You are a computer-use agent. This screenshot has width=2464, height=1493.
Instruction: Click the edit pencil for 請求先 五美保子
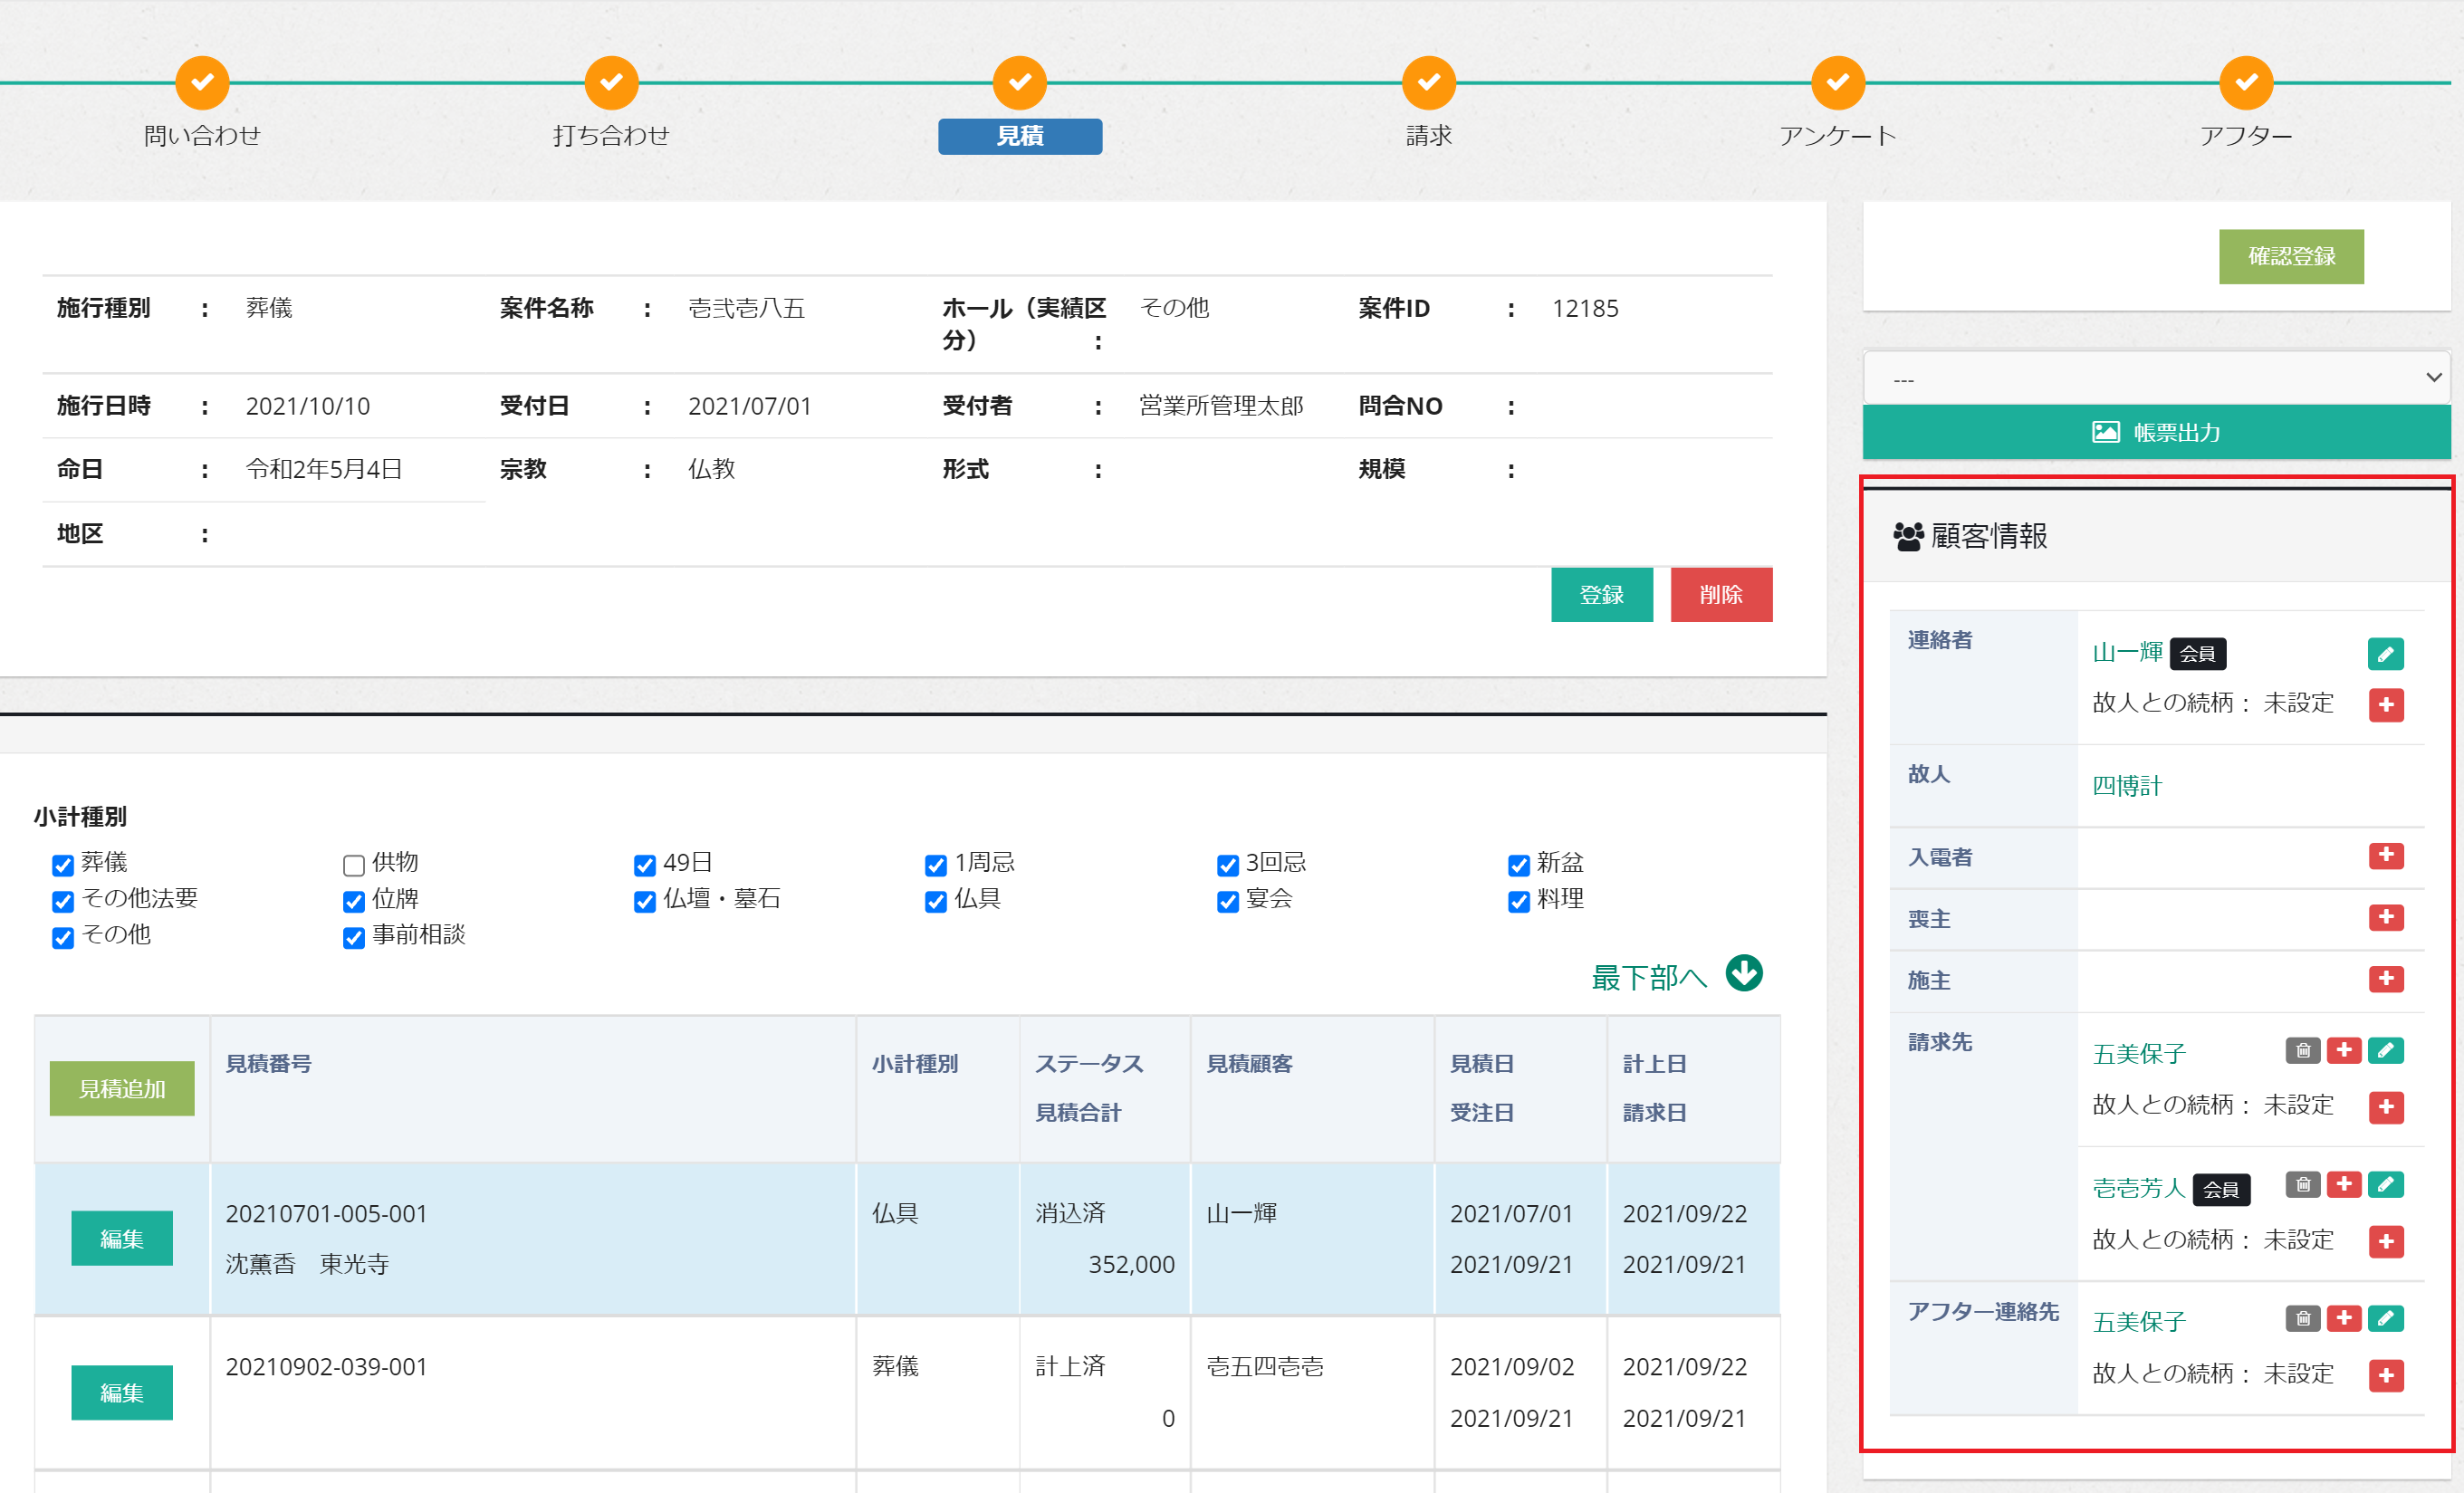[2385, 1051]
